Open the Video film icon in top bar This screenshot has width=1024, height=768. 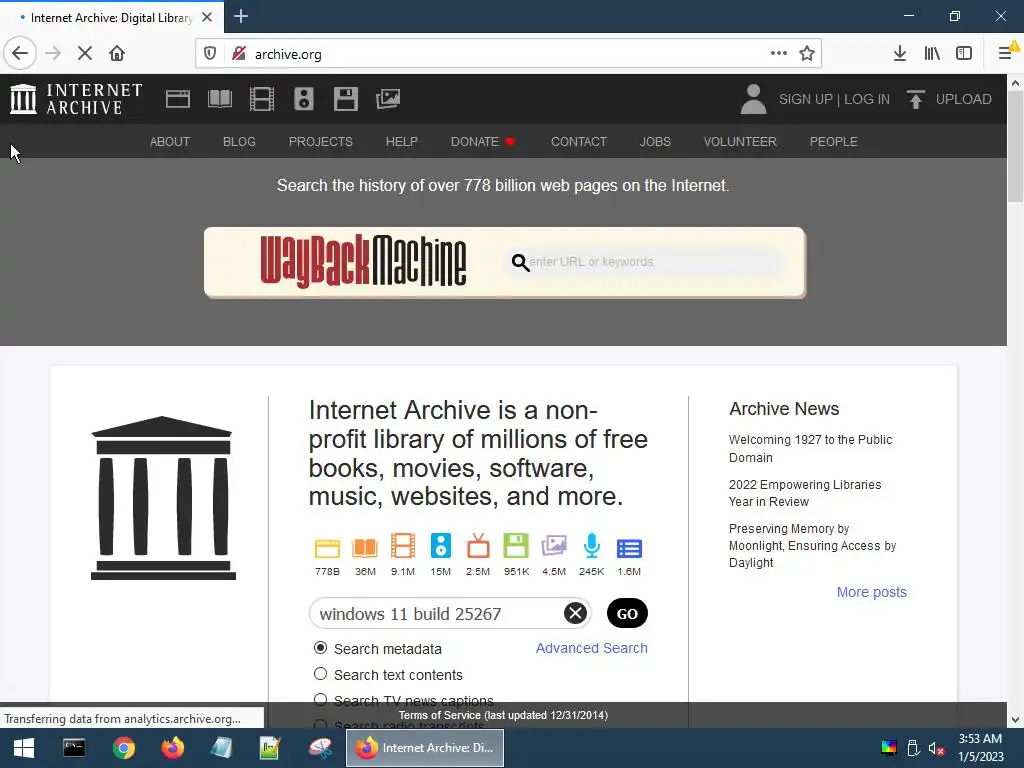tap(262, 99)
